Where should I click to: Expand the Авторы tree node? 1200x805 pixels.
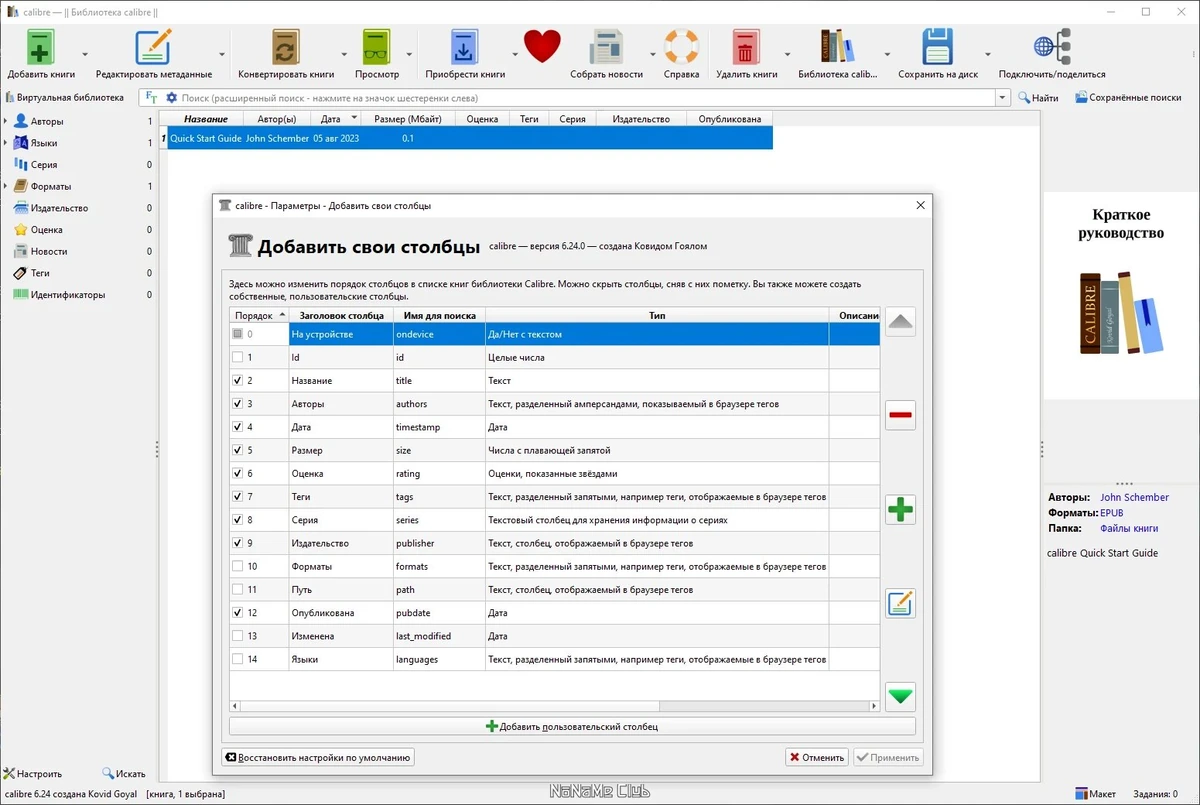point(5,121)
